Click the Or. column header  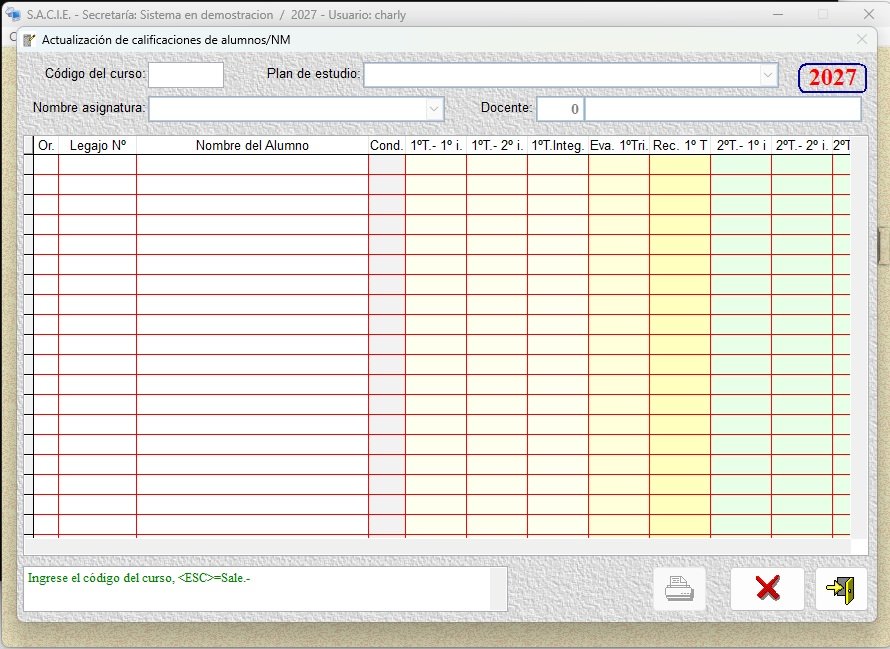click(x=46, y=146)
